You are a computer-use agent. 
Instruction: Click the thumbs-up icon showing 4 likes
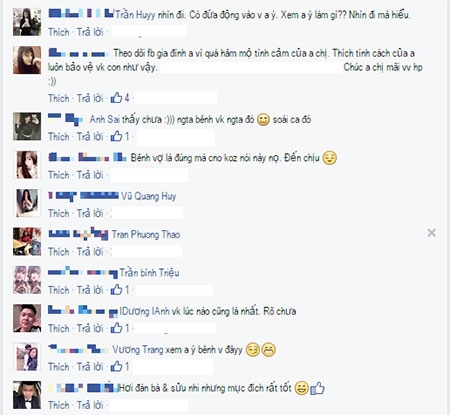[116, 98]
